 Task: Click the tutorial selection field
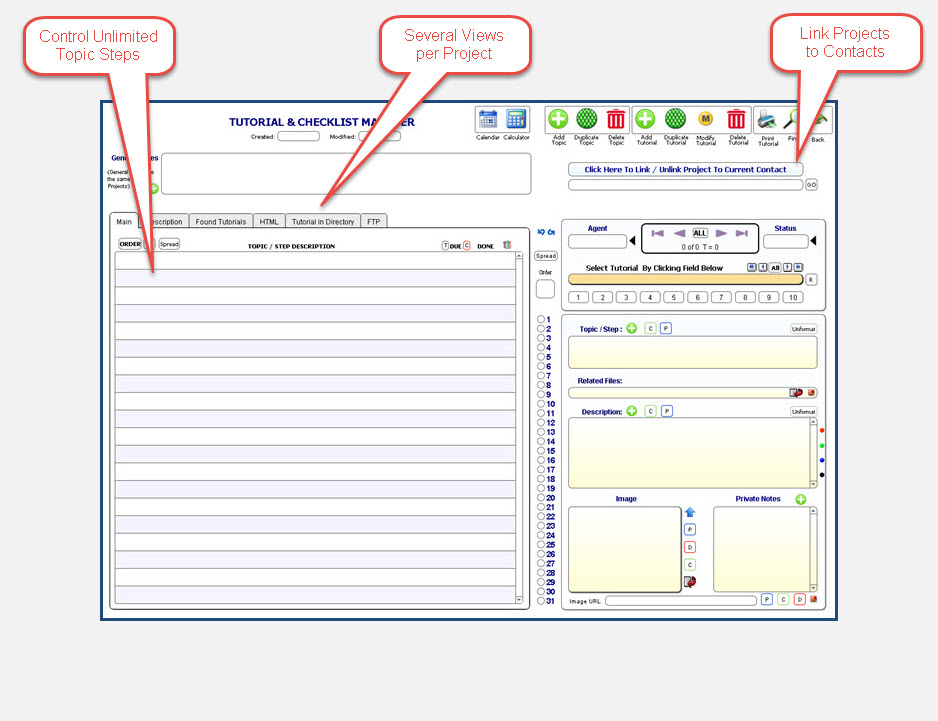click(x=685, y=280)
